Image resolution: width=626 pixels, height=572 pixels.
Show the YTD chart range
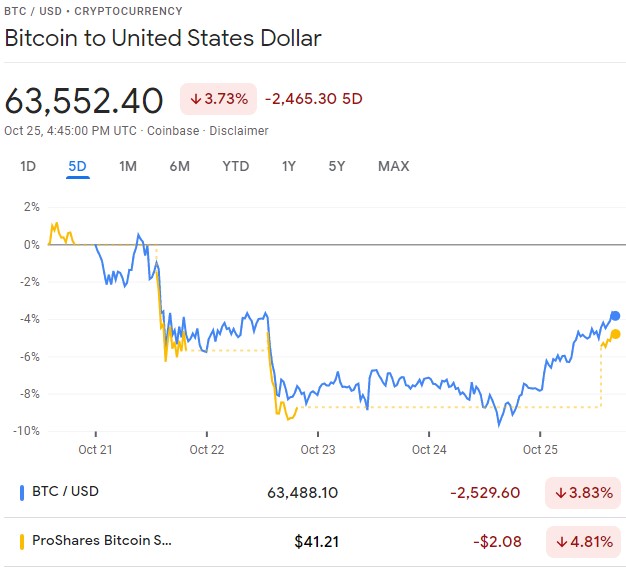pos(236,166)
